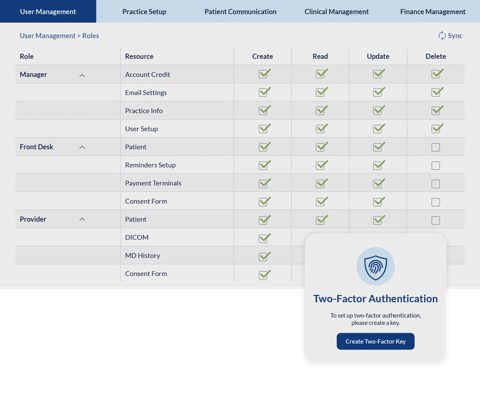The height and width of the screenshot is (397, 480).
Task: Collapse the Provider role group
Action: point(82,219)
